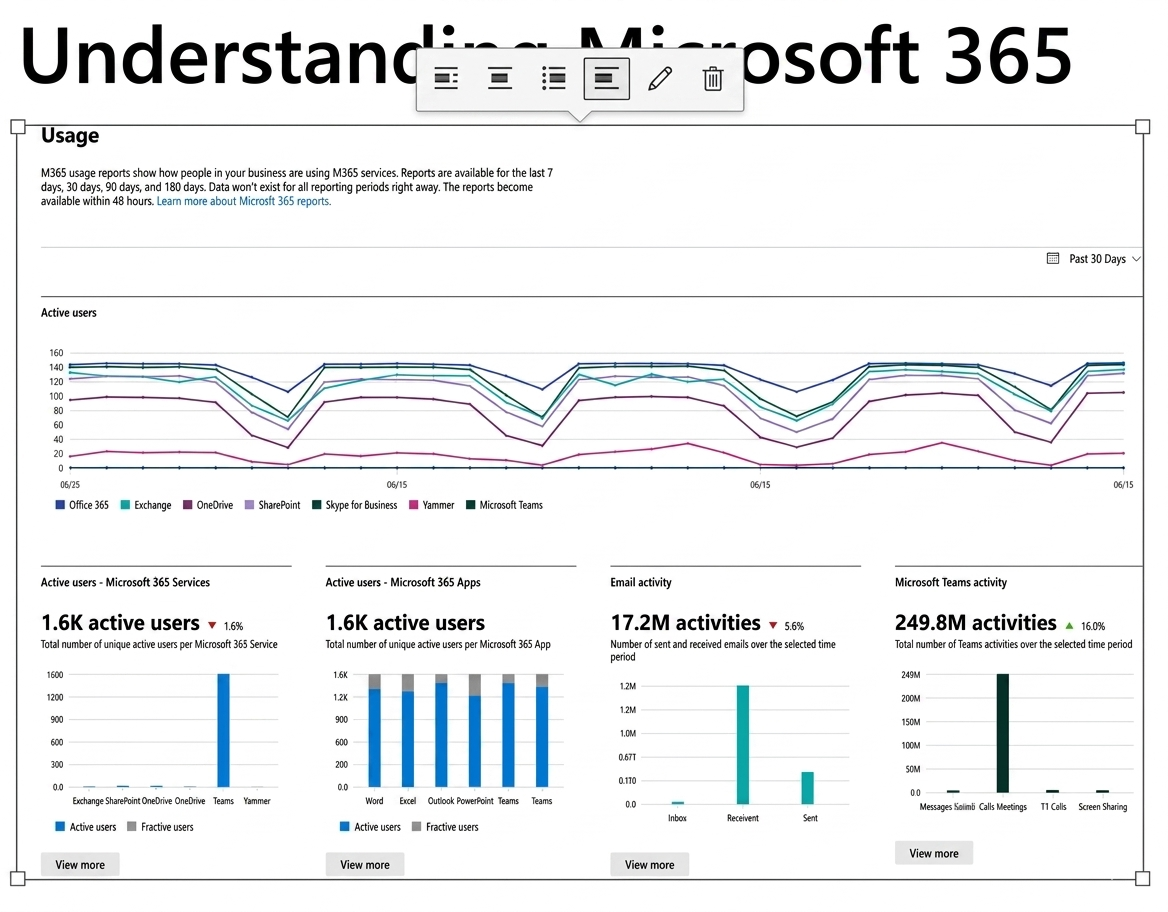Click the Microsoft Teams activity card title
This screenshot has width=1168, height=912.
point(950,583)
